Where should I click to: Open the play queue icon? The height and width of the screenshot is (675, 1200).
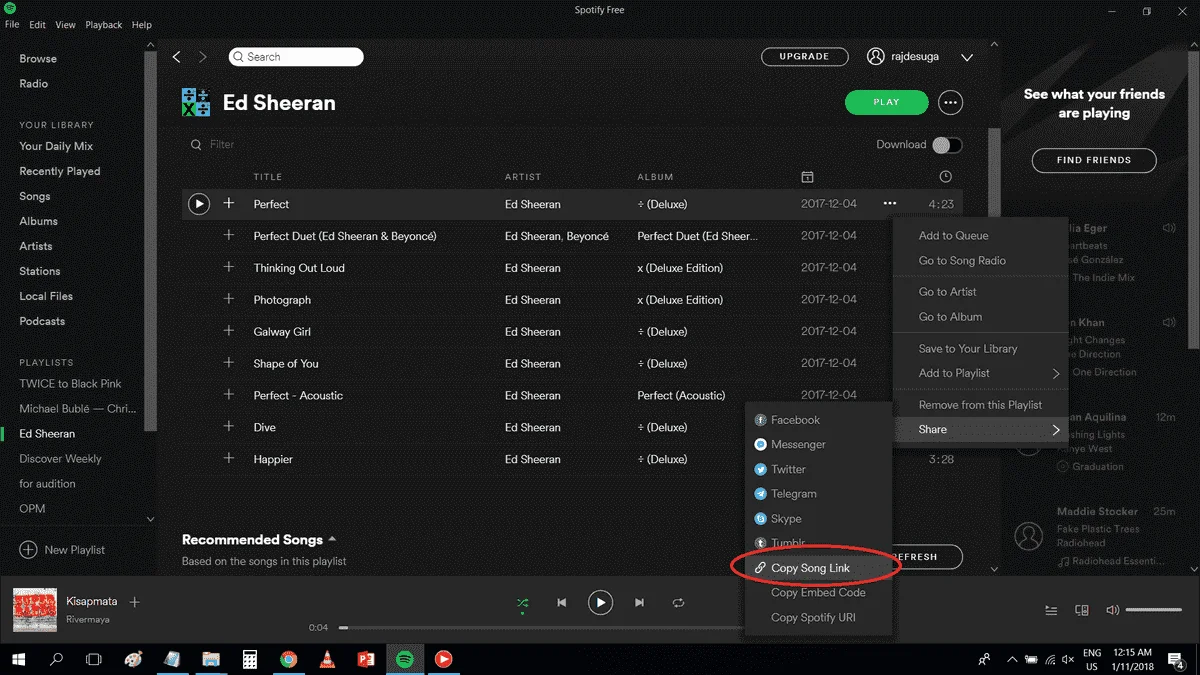click(1051, 610)
